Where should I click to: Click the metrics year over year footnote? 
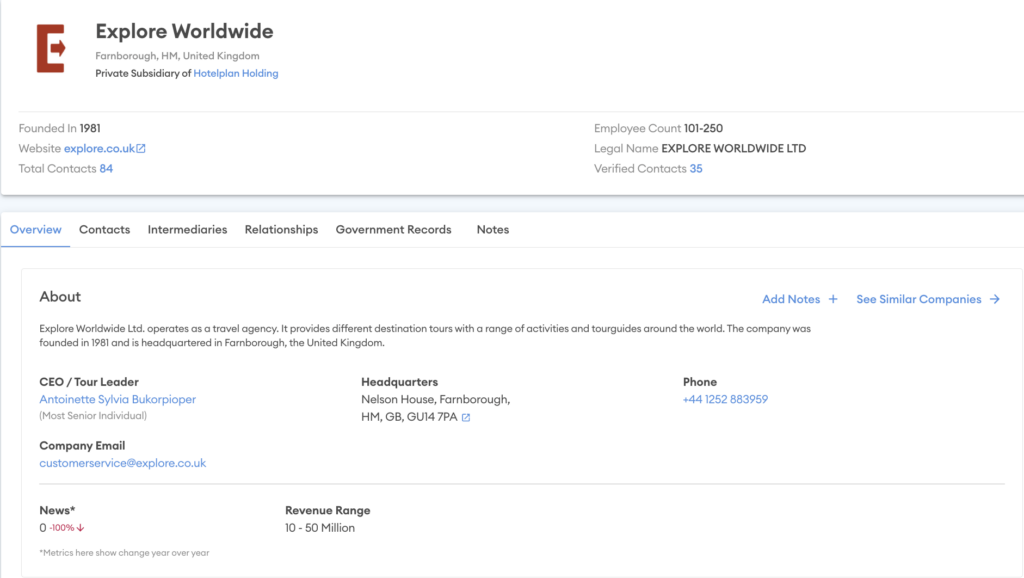click(124, 553)
